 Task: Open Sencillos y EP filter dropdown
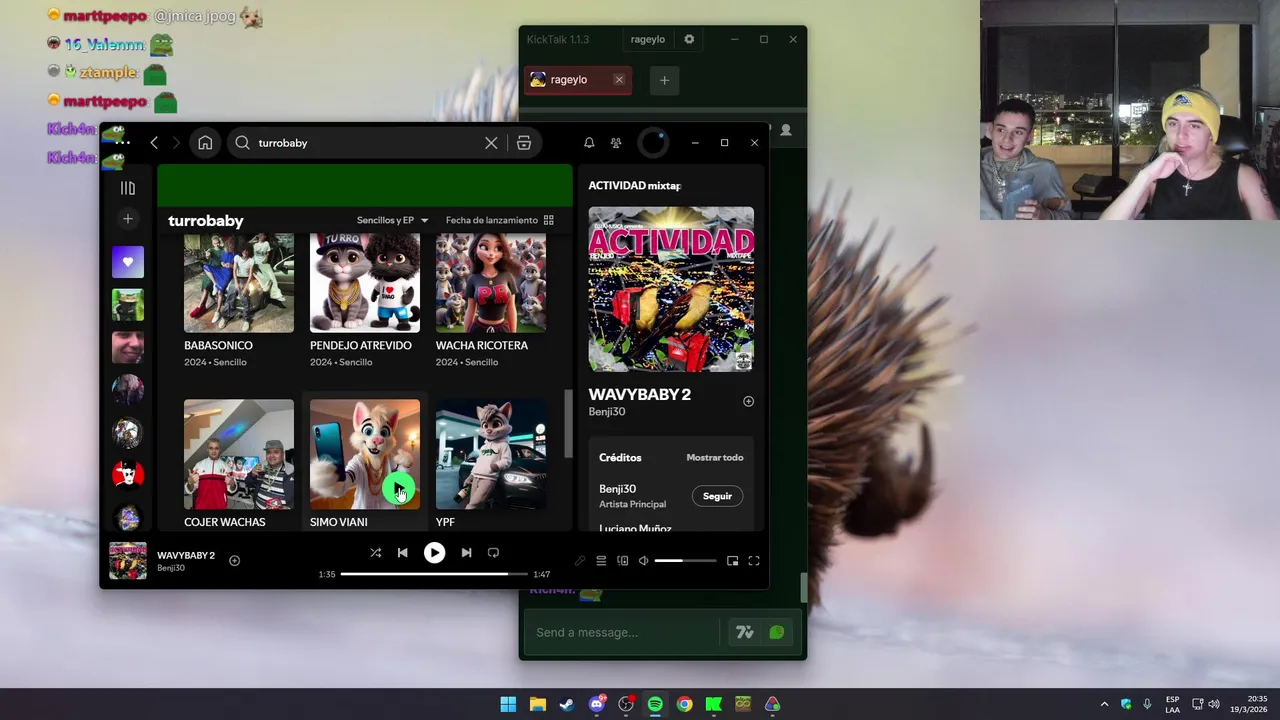point(392,220)
